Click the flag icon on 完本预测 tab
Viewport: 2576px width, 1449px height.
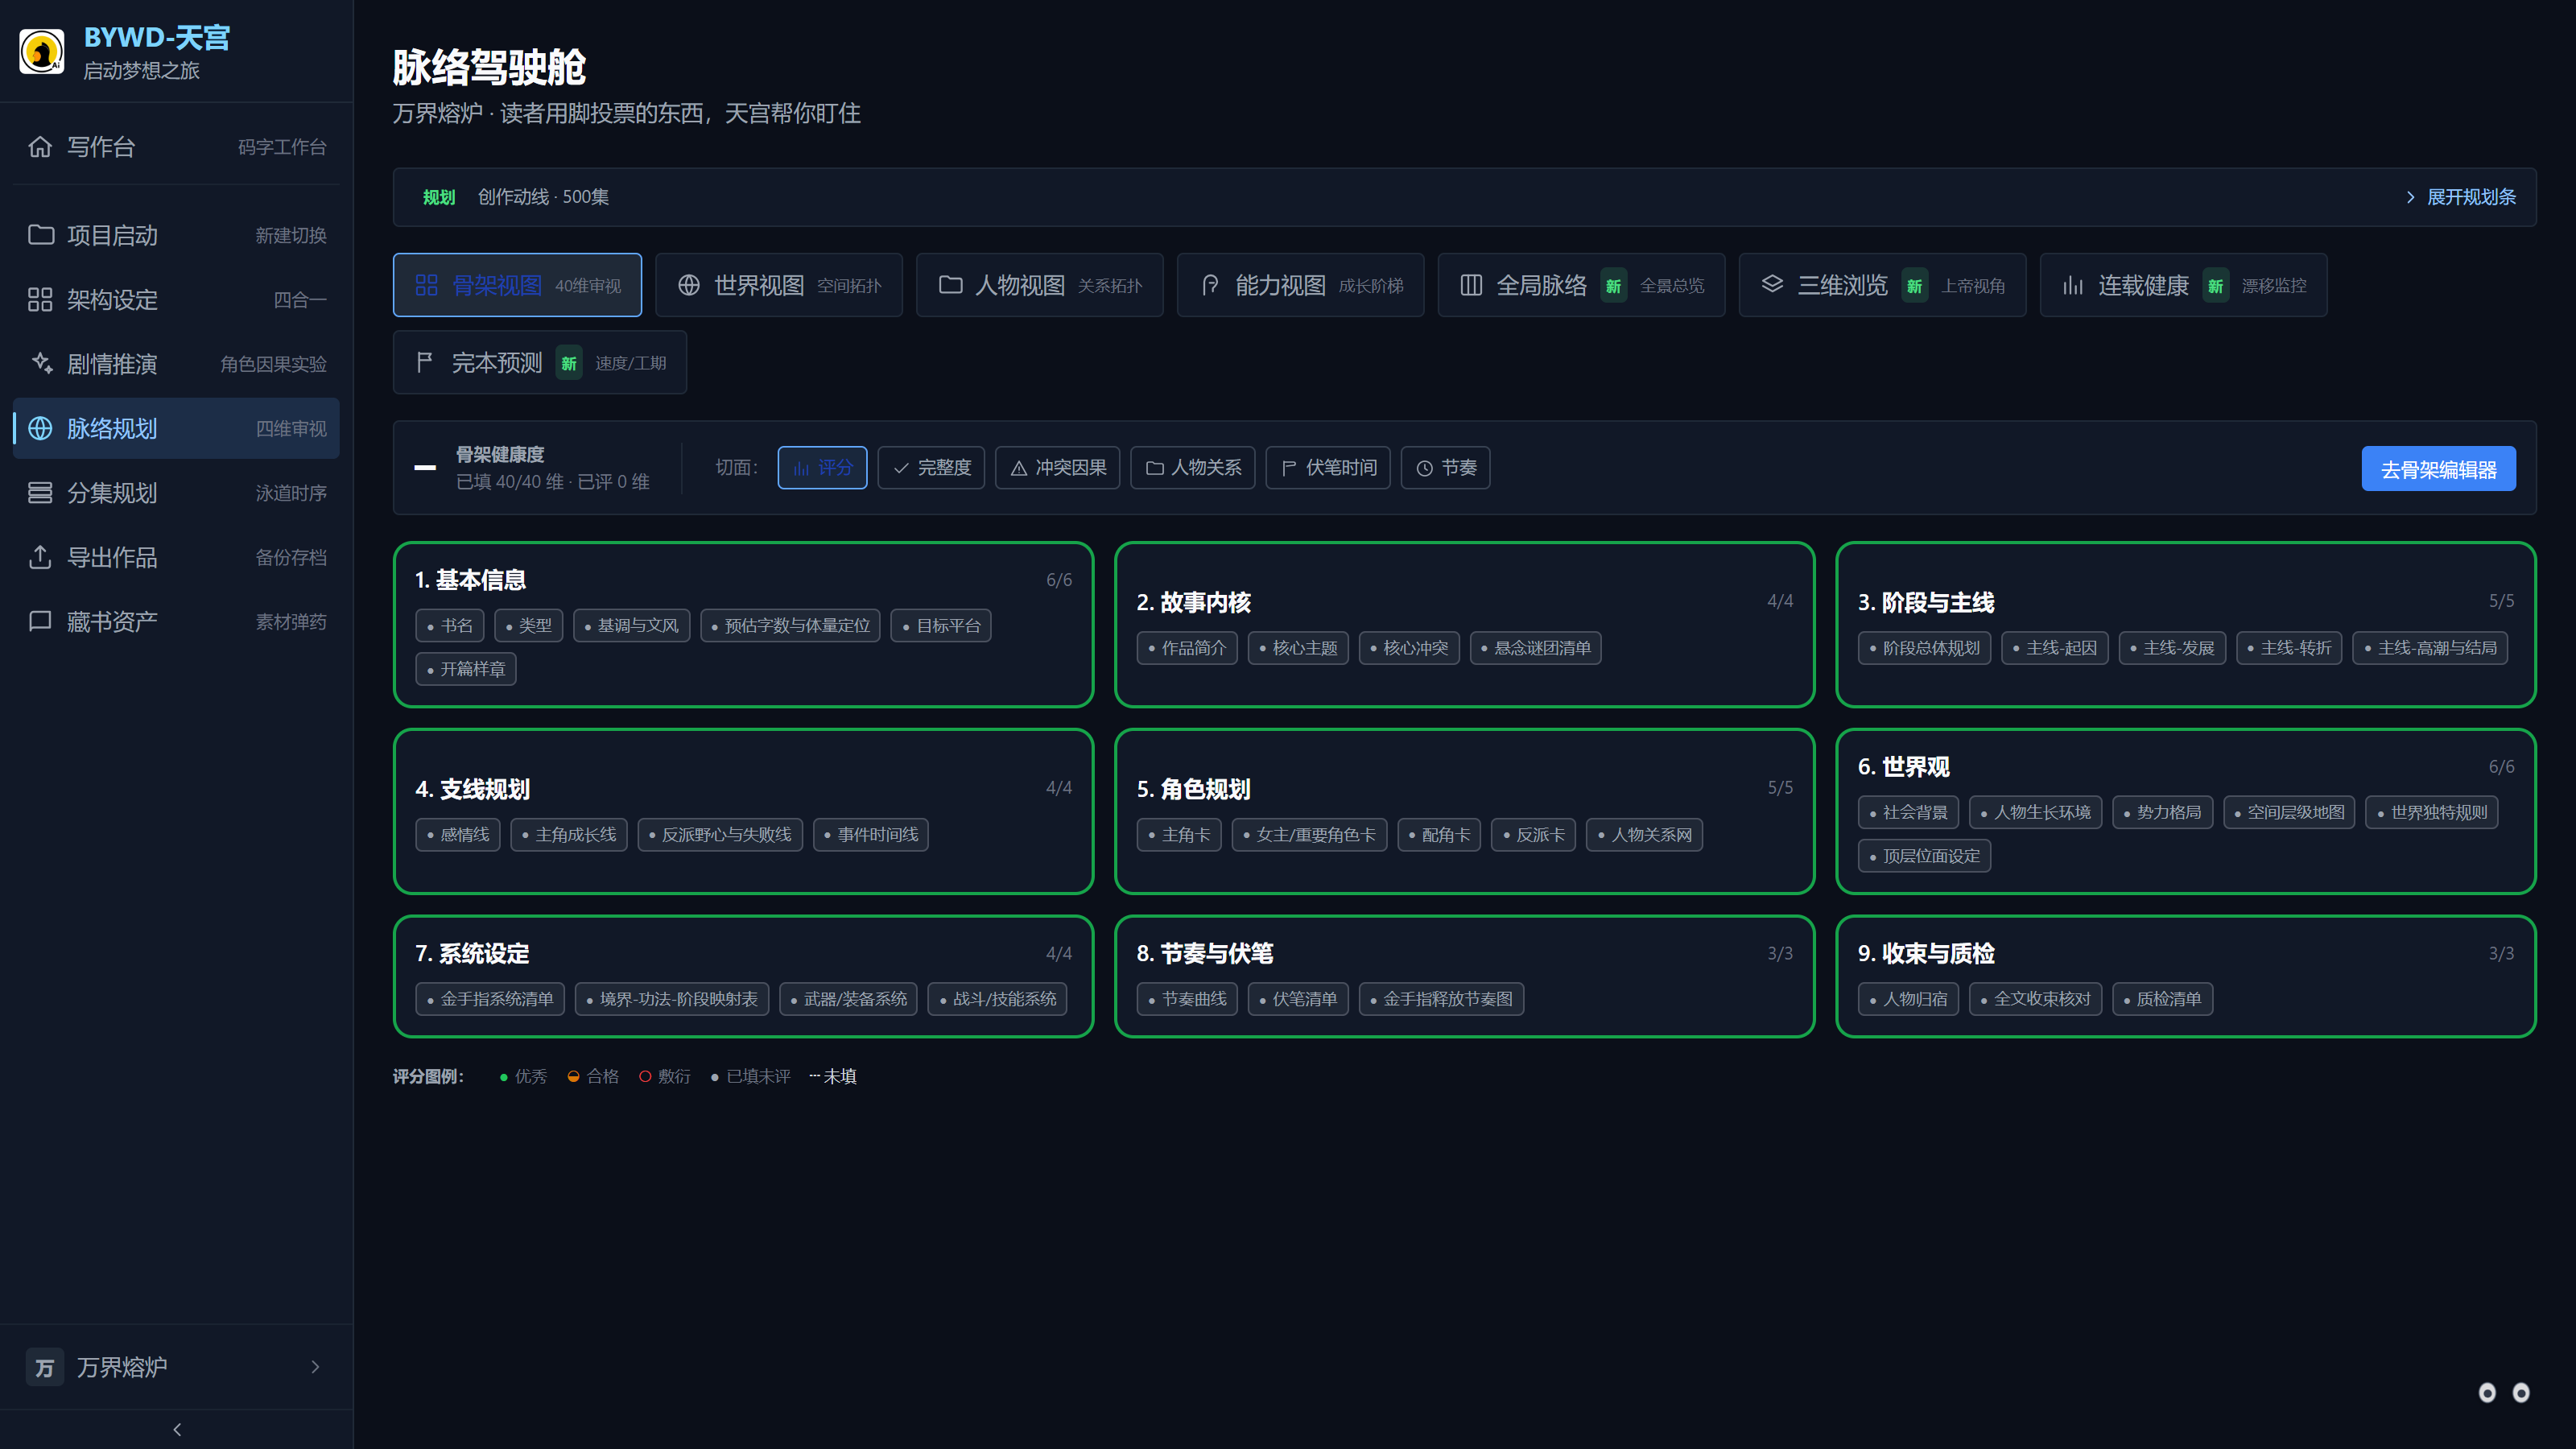pos(425,362)
